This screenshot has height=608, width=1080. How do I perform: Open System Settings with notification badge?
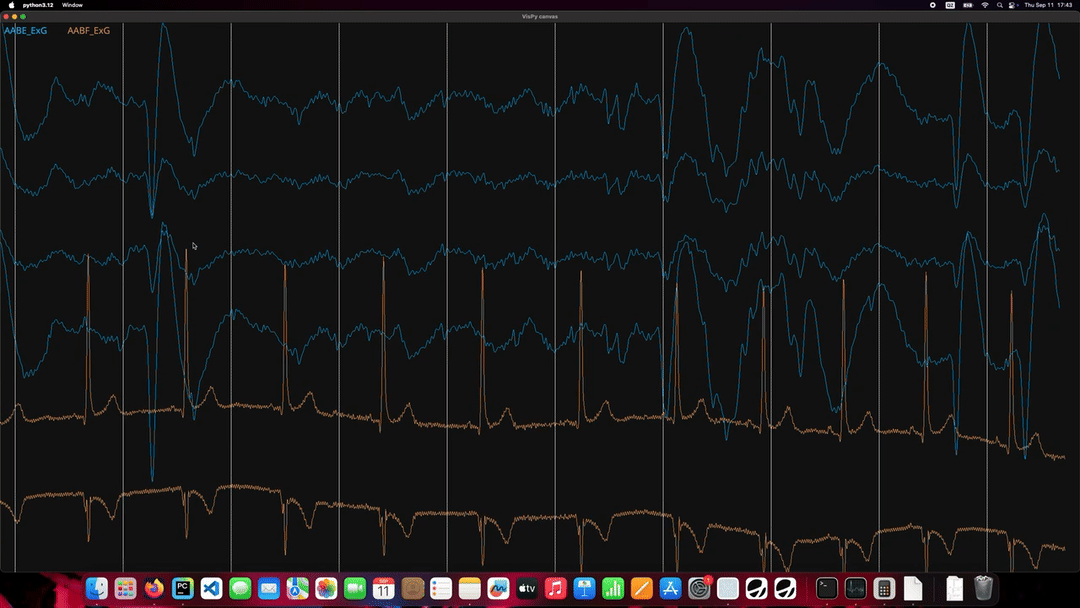(699, 589)
